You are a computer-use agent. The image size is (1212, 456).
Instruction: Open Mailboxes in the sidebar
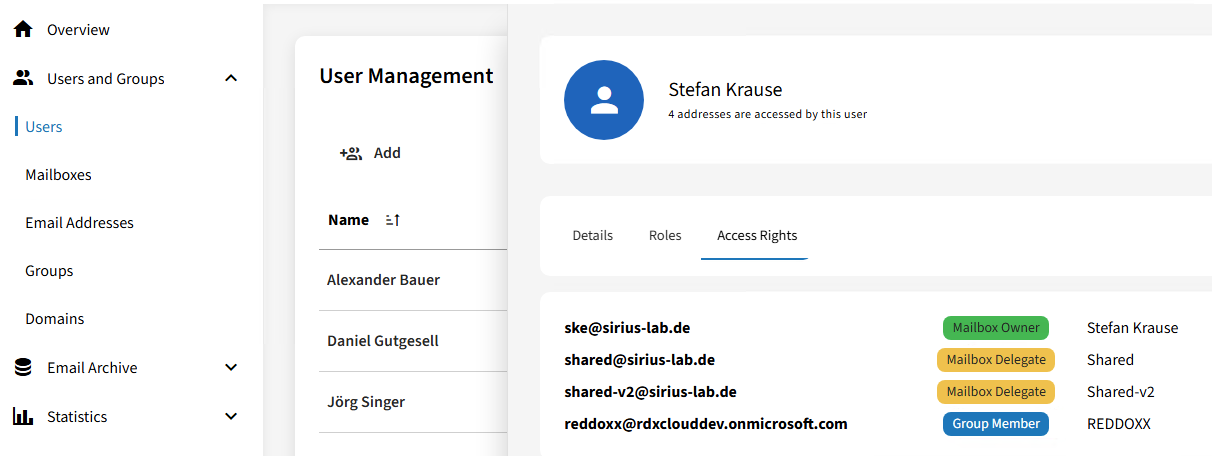58,175
